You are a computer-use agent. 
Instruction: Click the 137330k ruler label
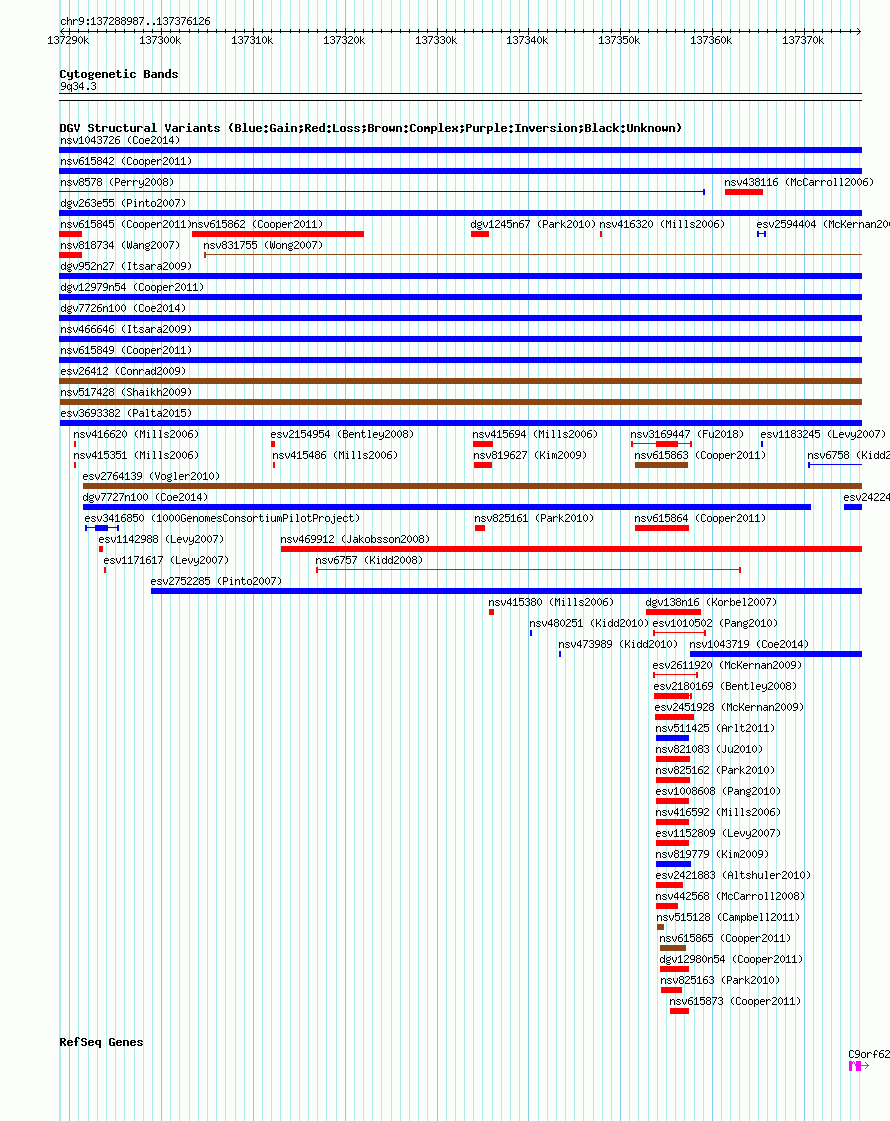coord(435,41)
